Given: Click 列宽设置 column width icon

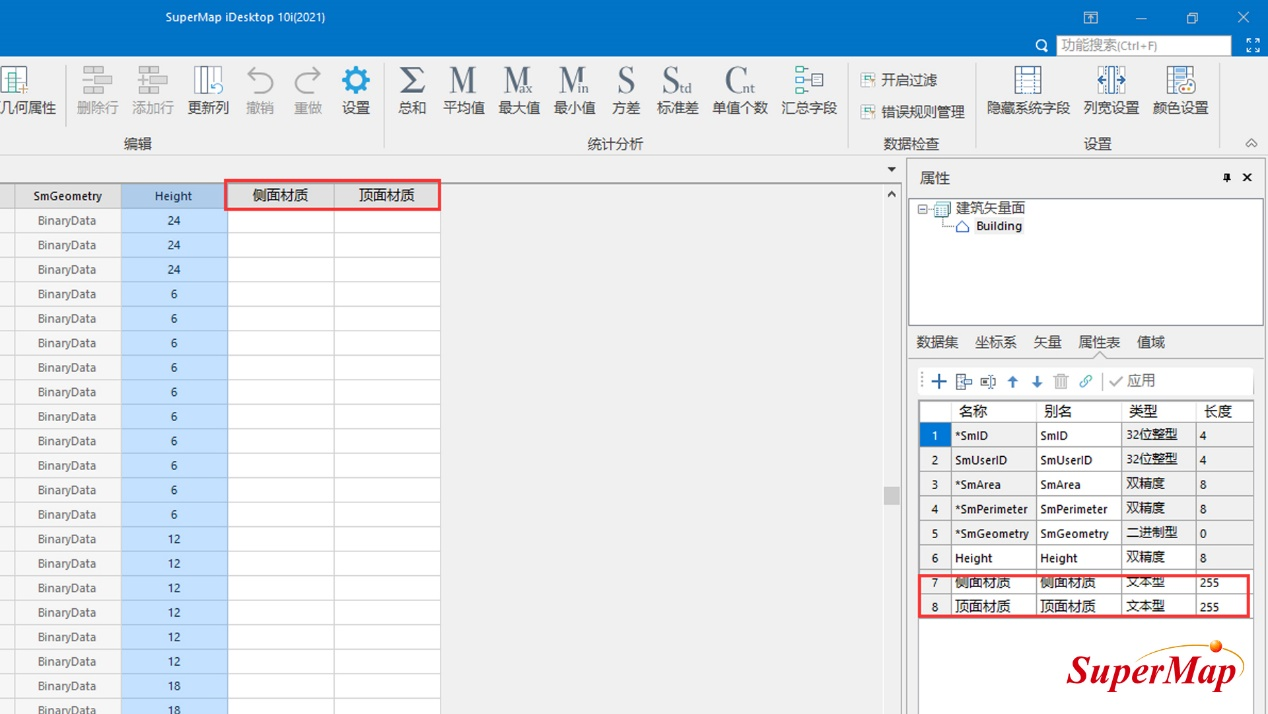Looking at the screenshot, I should click(1111, 90).
